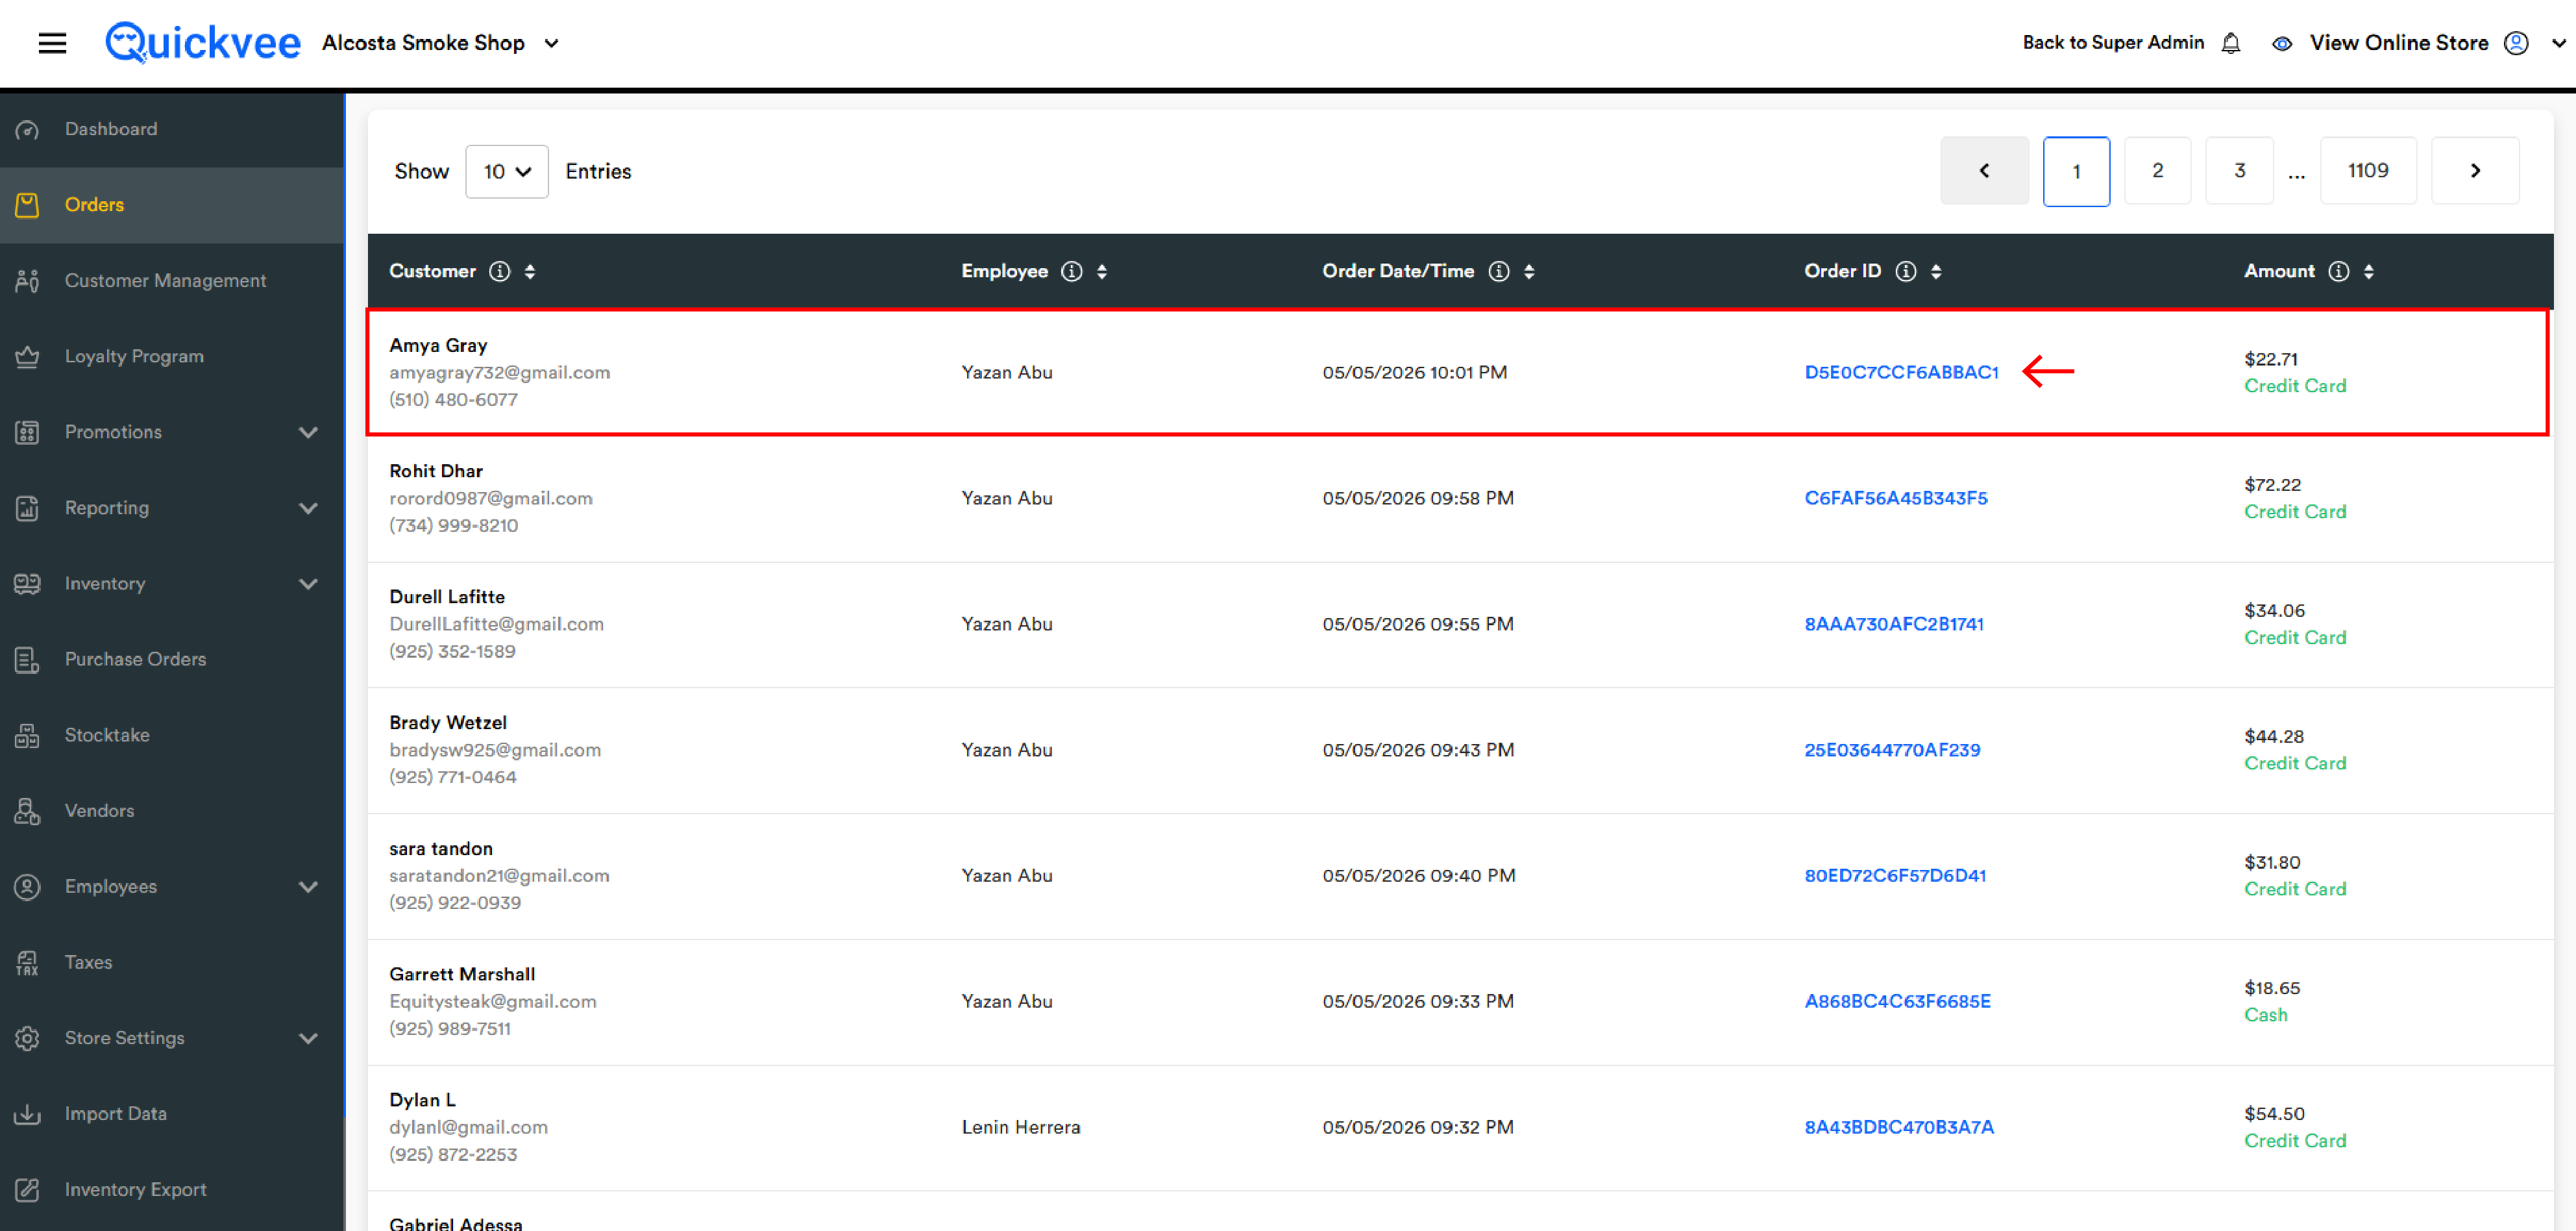Image resolution: width=2576 pixels, height=1231 pixels.
Task: Click the Reporting chart icon
Action: [27, 508]
